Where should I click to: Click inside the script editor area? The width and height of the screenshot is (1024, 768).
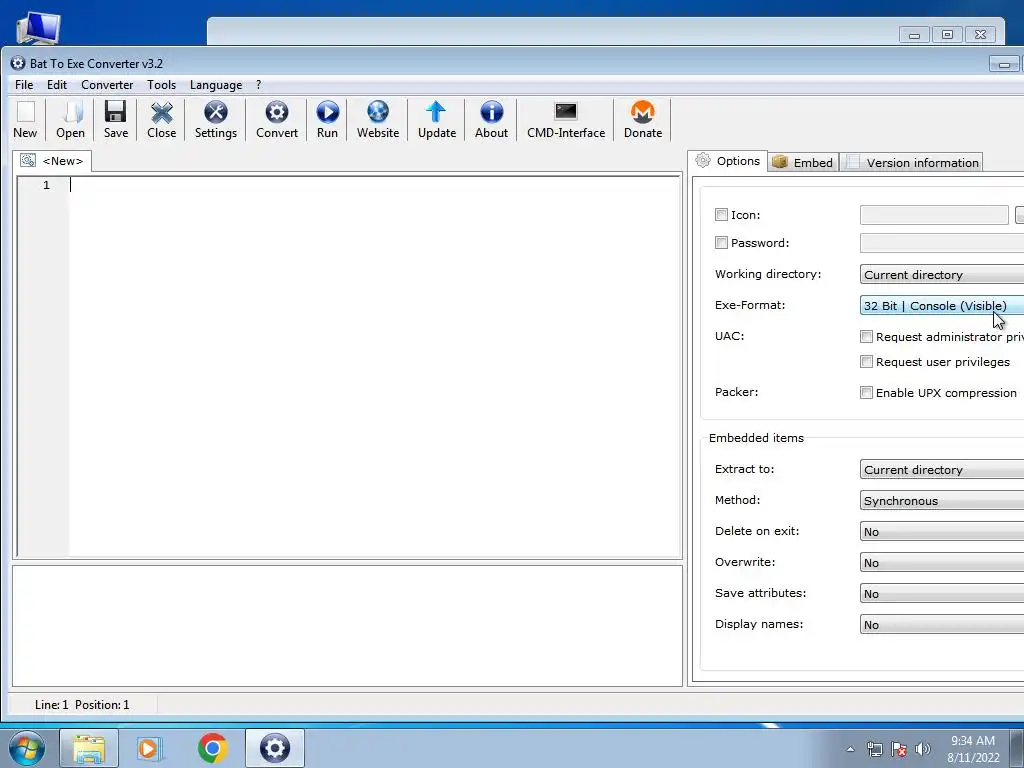(375, 366)
